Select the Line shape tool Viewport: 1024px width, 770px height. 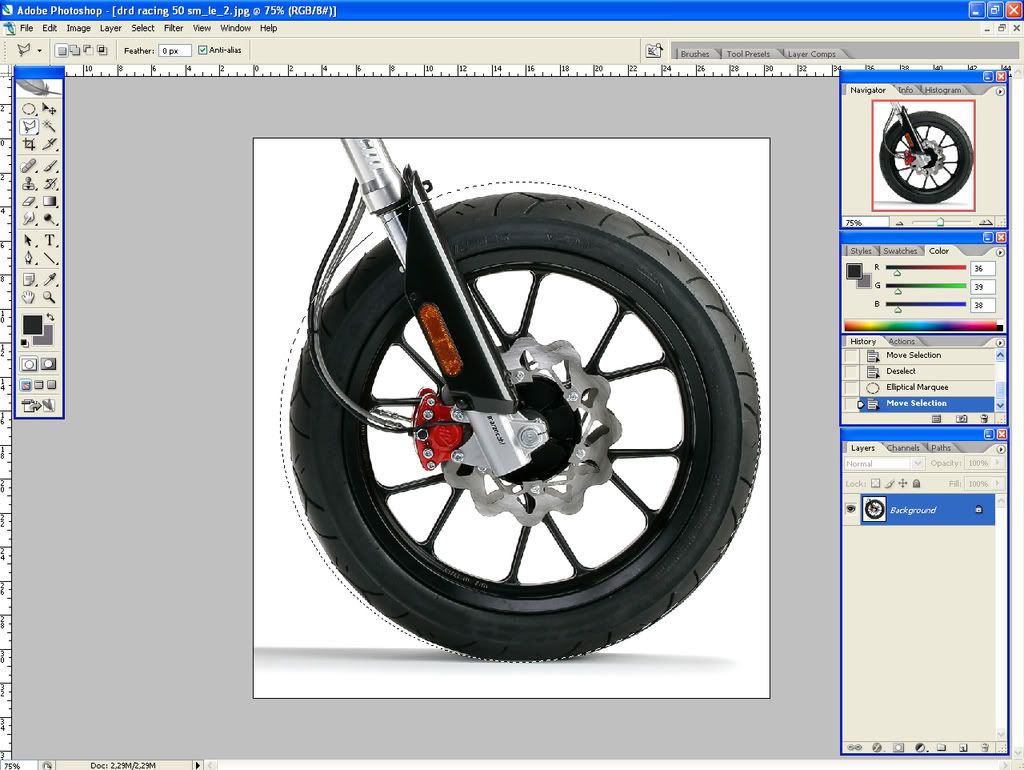tap(49, 258)
